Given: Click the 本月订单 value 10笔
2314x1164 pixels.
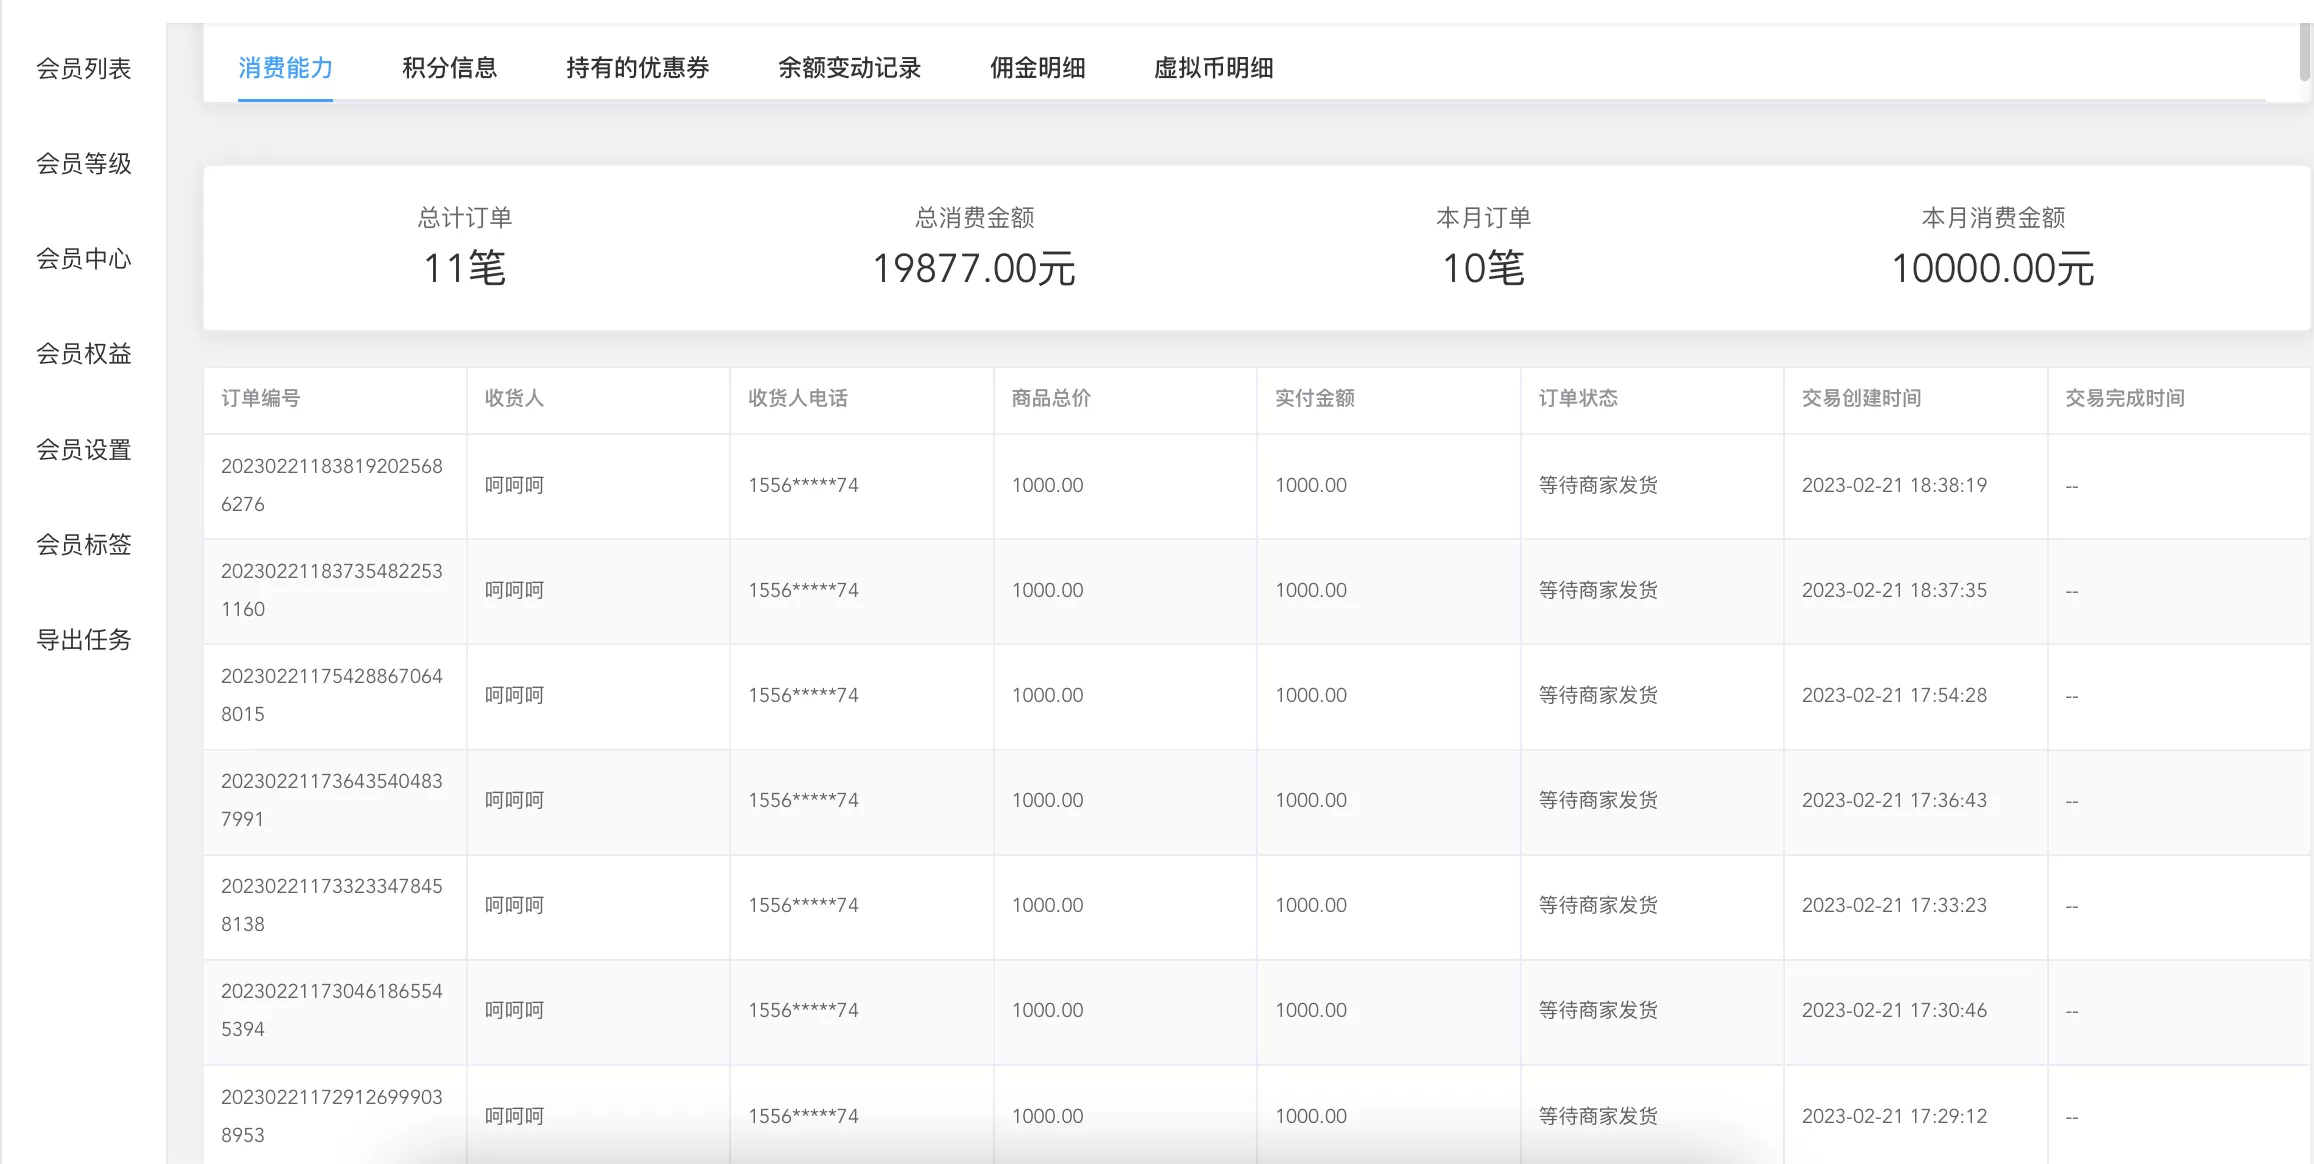Looking at the screenshot, I should pos(1483,268).
